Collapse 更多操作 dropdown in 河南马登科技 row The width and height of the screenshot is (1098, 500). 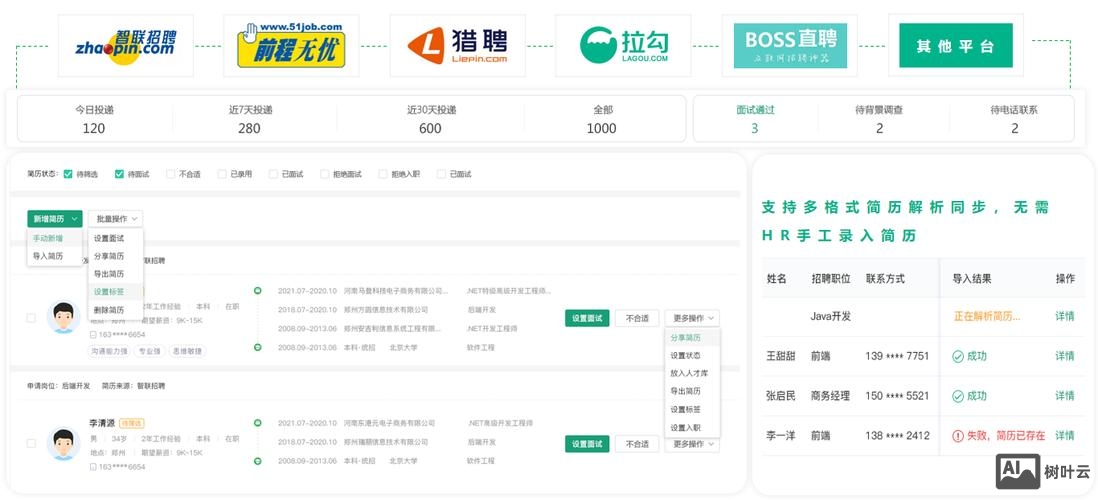point(693,318)
